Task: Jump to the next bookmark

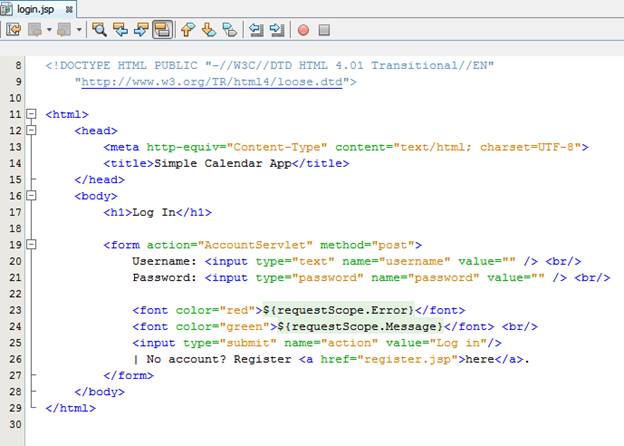Action: point(209,30)
